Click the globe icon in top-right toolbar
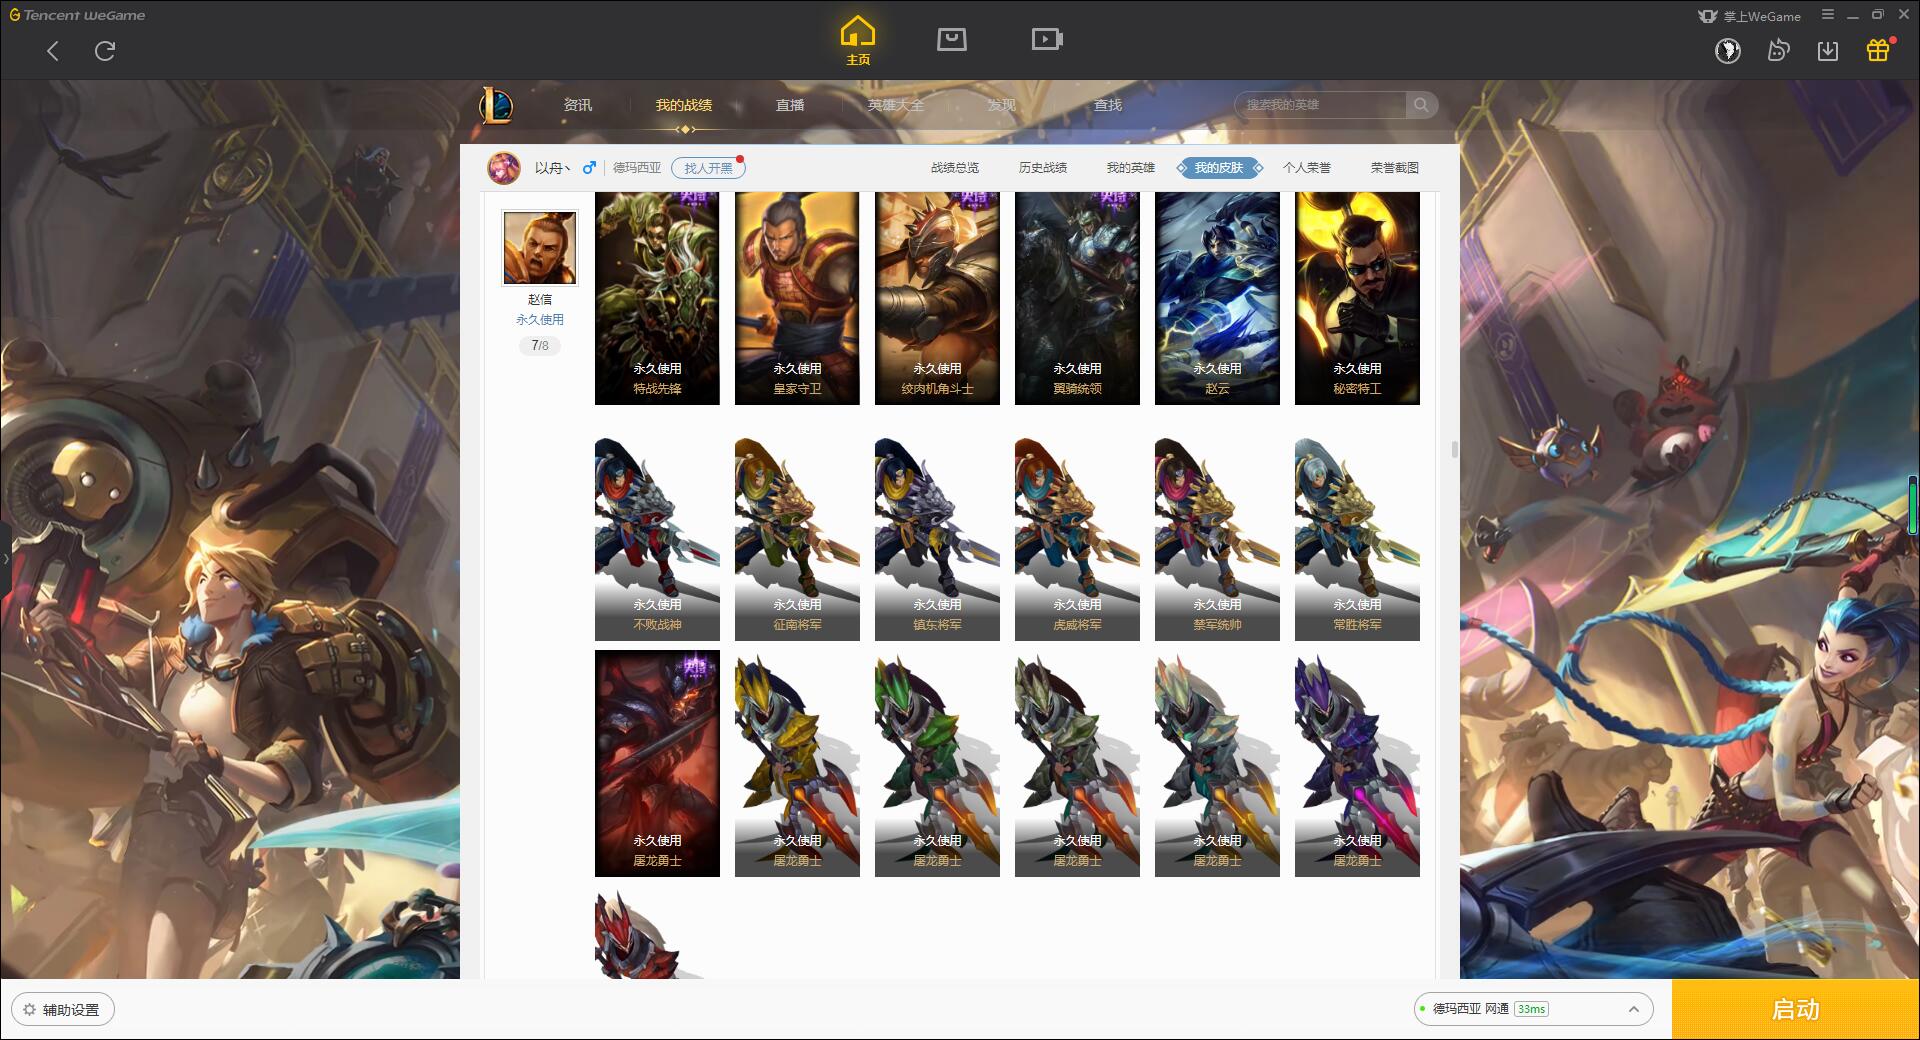The height and width of the screenshot is (1040, 1920). [x=1727, y=50]
